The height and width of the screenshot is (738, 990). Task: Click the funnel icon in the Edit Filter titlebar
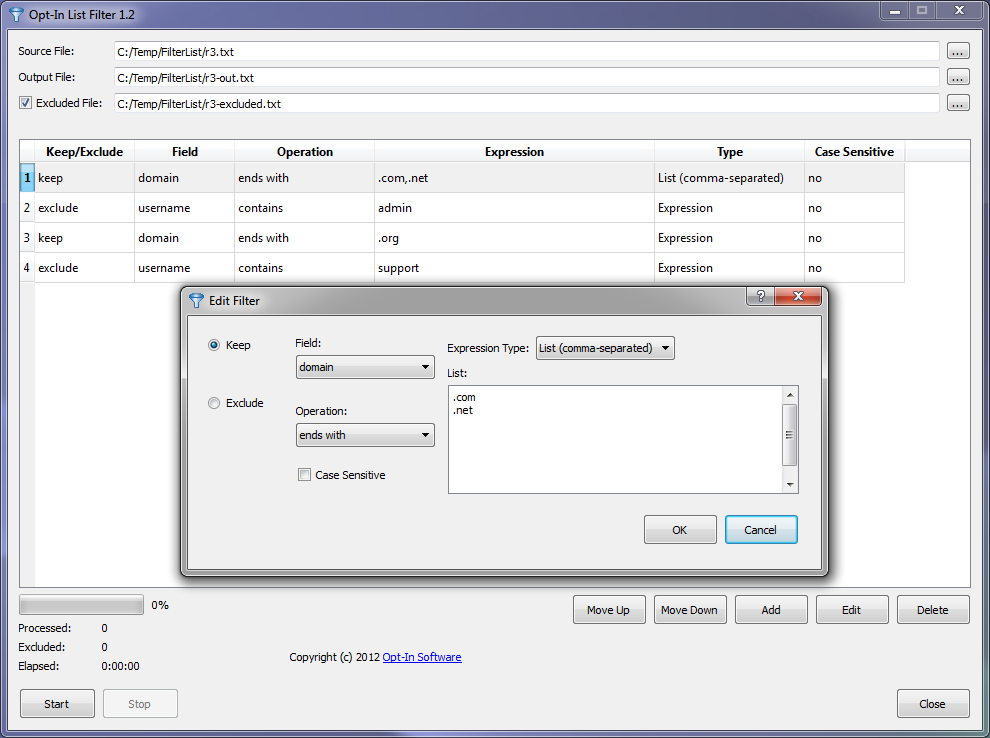point(195,300)
